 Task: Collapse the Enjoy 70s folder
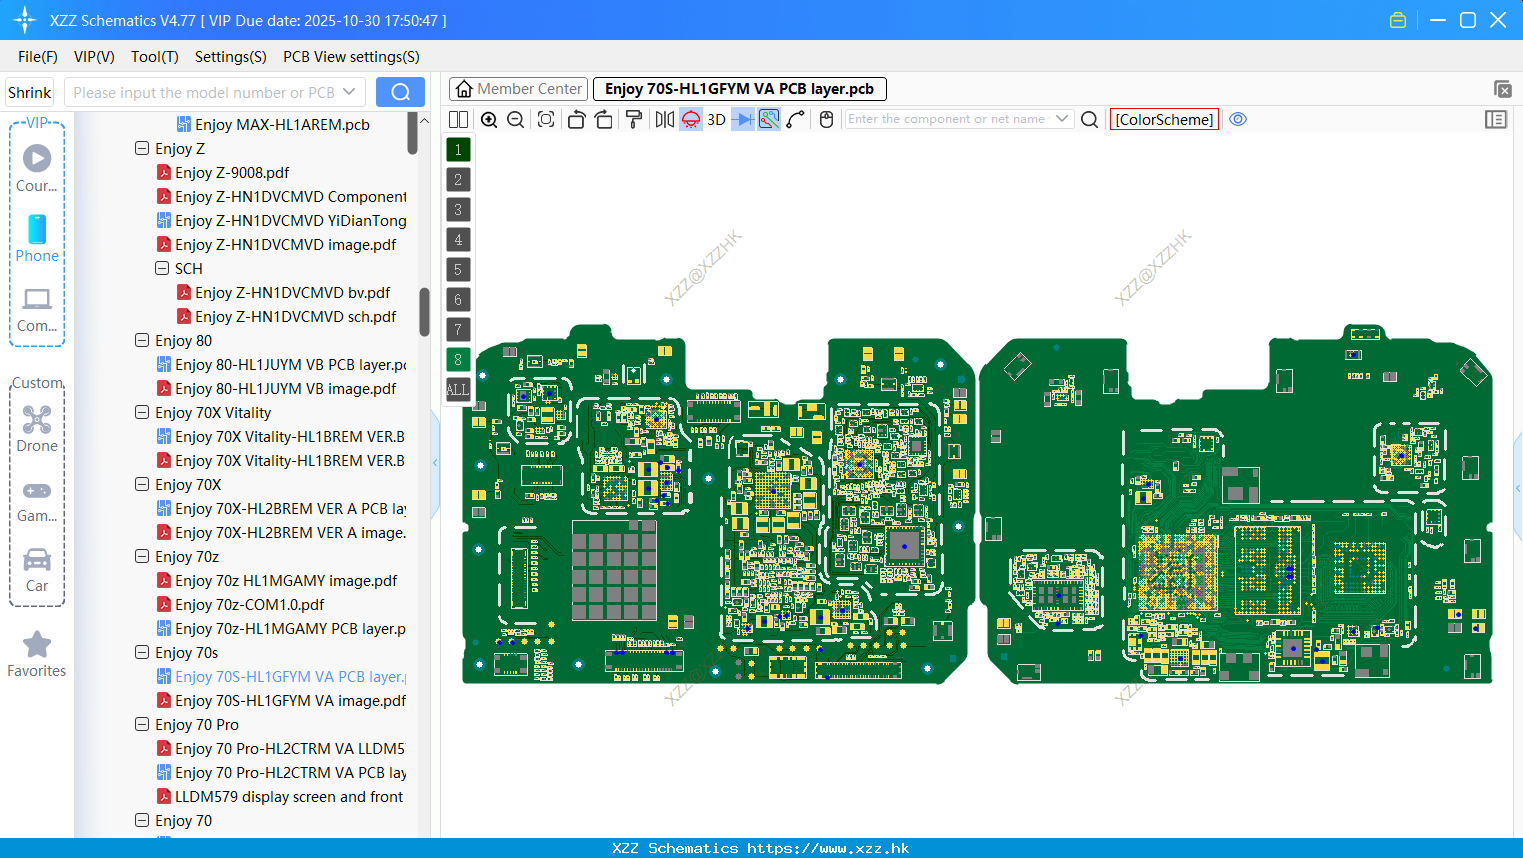[x=142, y=652]
